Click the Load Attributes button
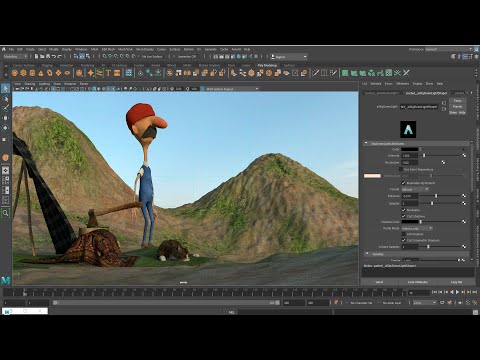The image size is (480, 360). pos(417,282)
